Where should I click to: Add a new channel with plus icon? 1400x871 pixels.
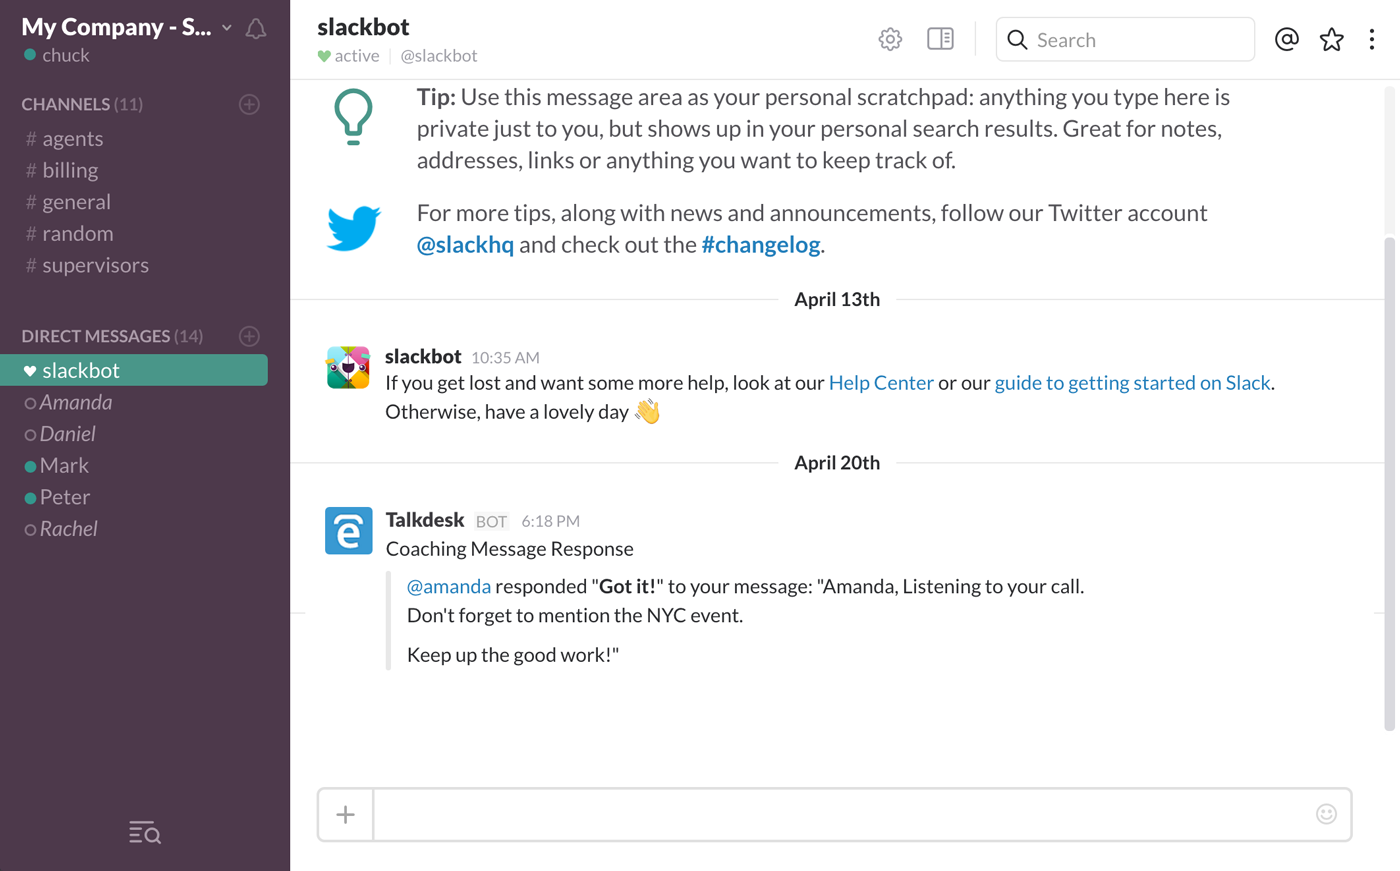pos(250,104)
